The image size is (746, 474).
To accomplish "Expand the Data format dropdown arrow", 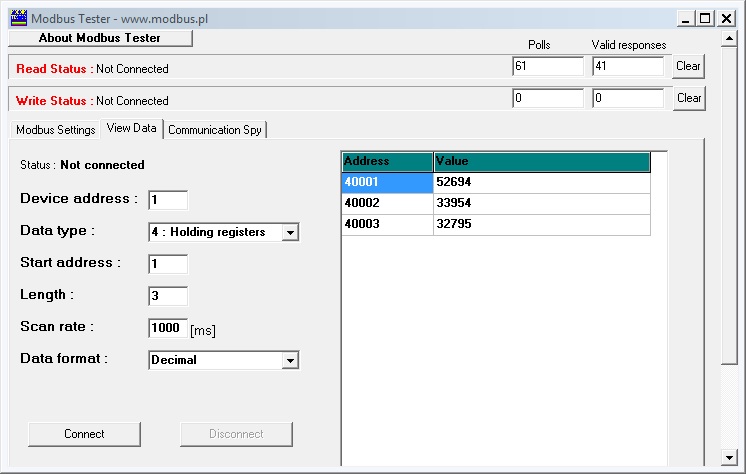I will pyautogui.click(x=290, y=360).
